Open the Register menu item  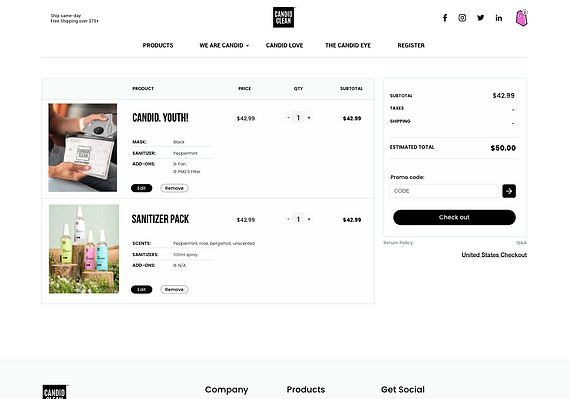(411, 45)
